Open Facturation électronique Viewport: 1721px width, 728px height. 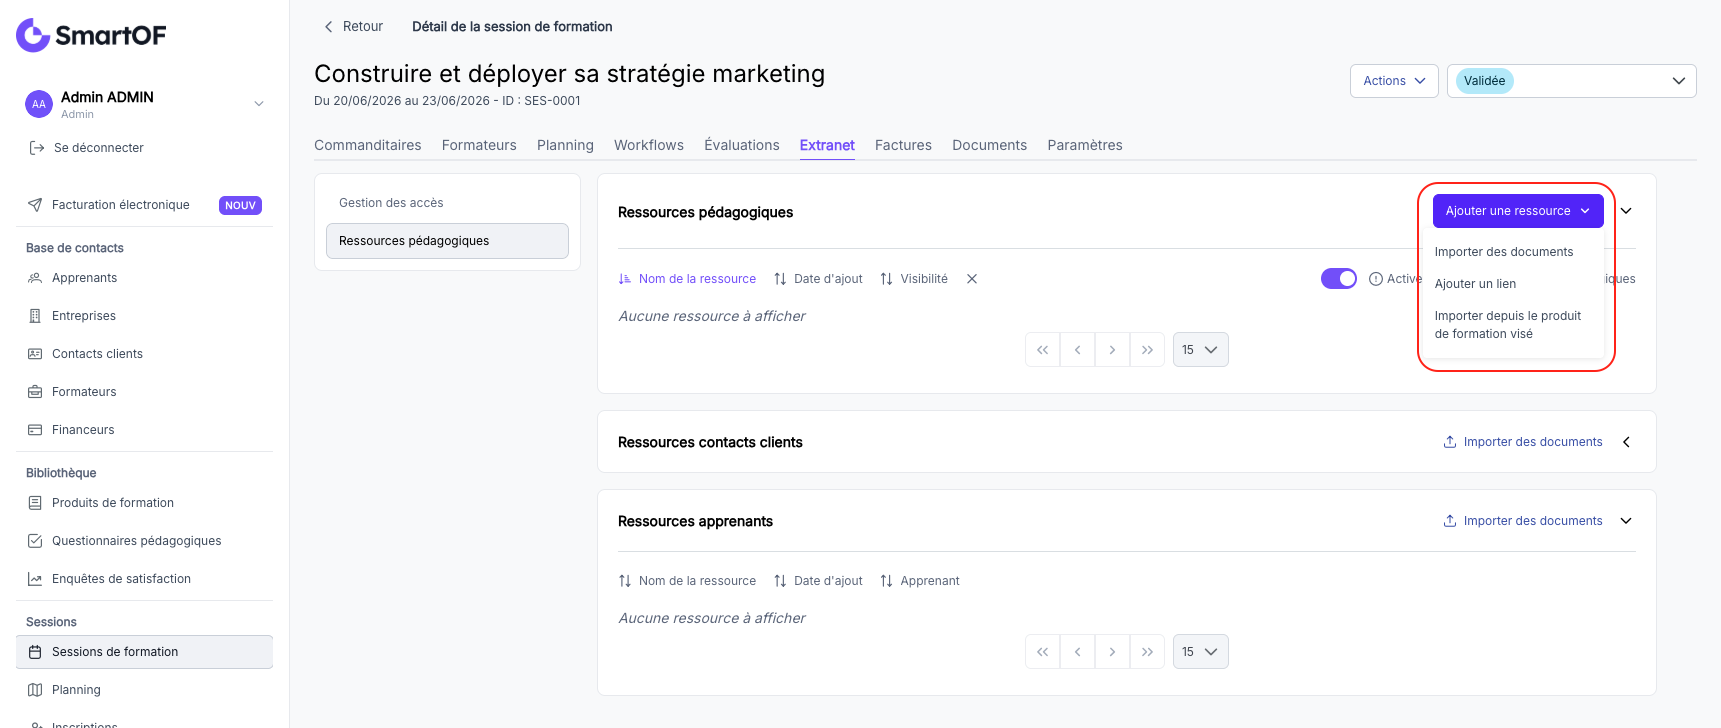tap(121, 205)
